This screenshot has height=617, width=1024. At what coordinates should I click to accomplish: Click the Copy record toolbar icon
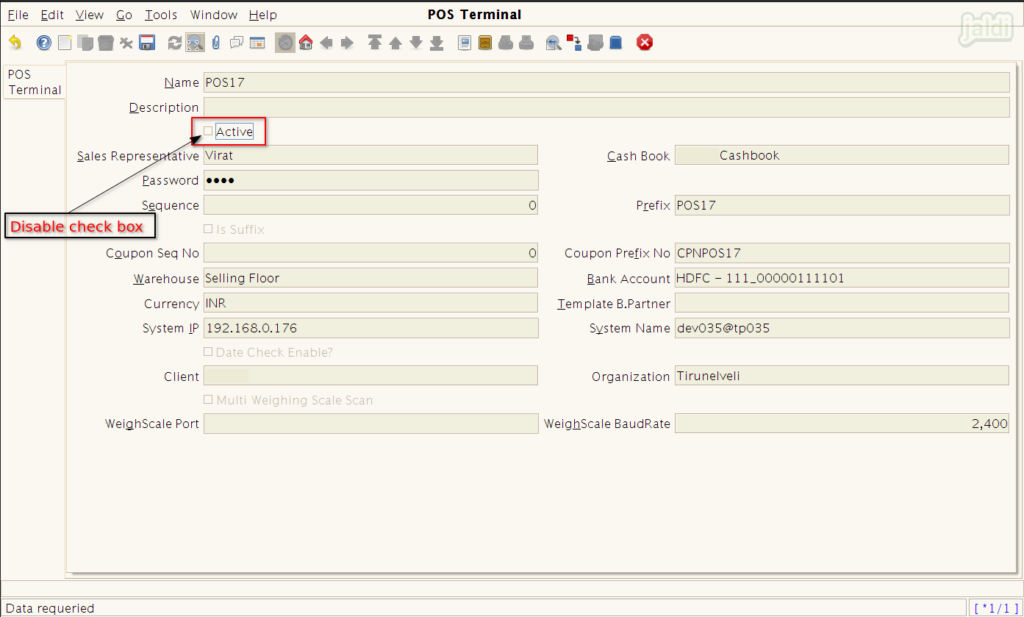(x=85, y=43)
